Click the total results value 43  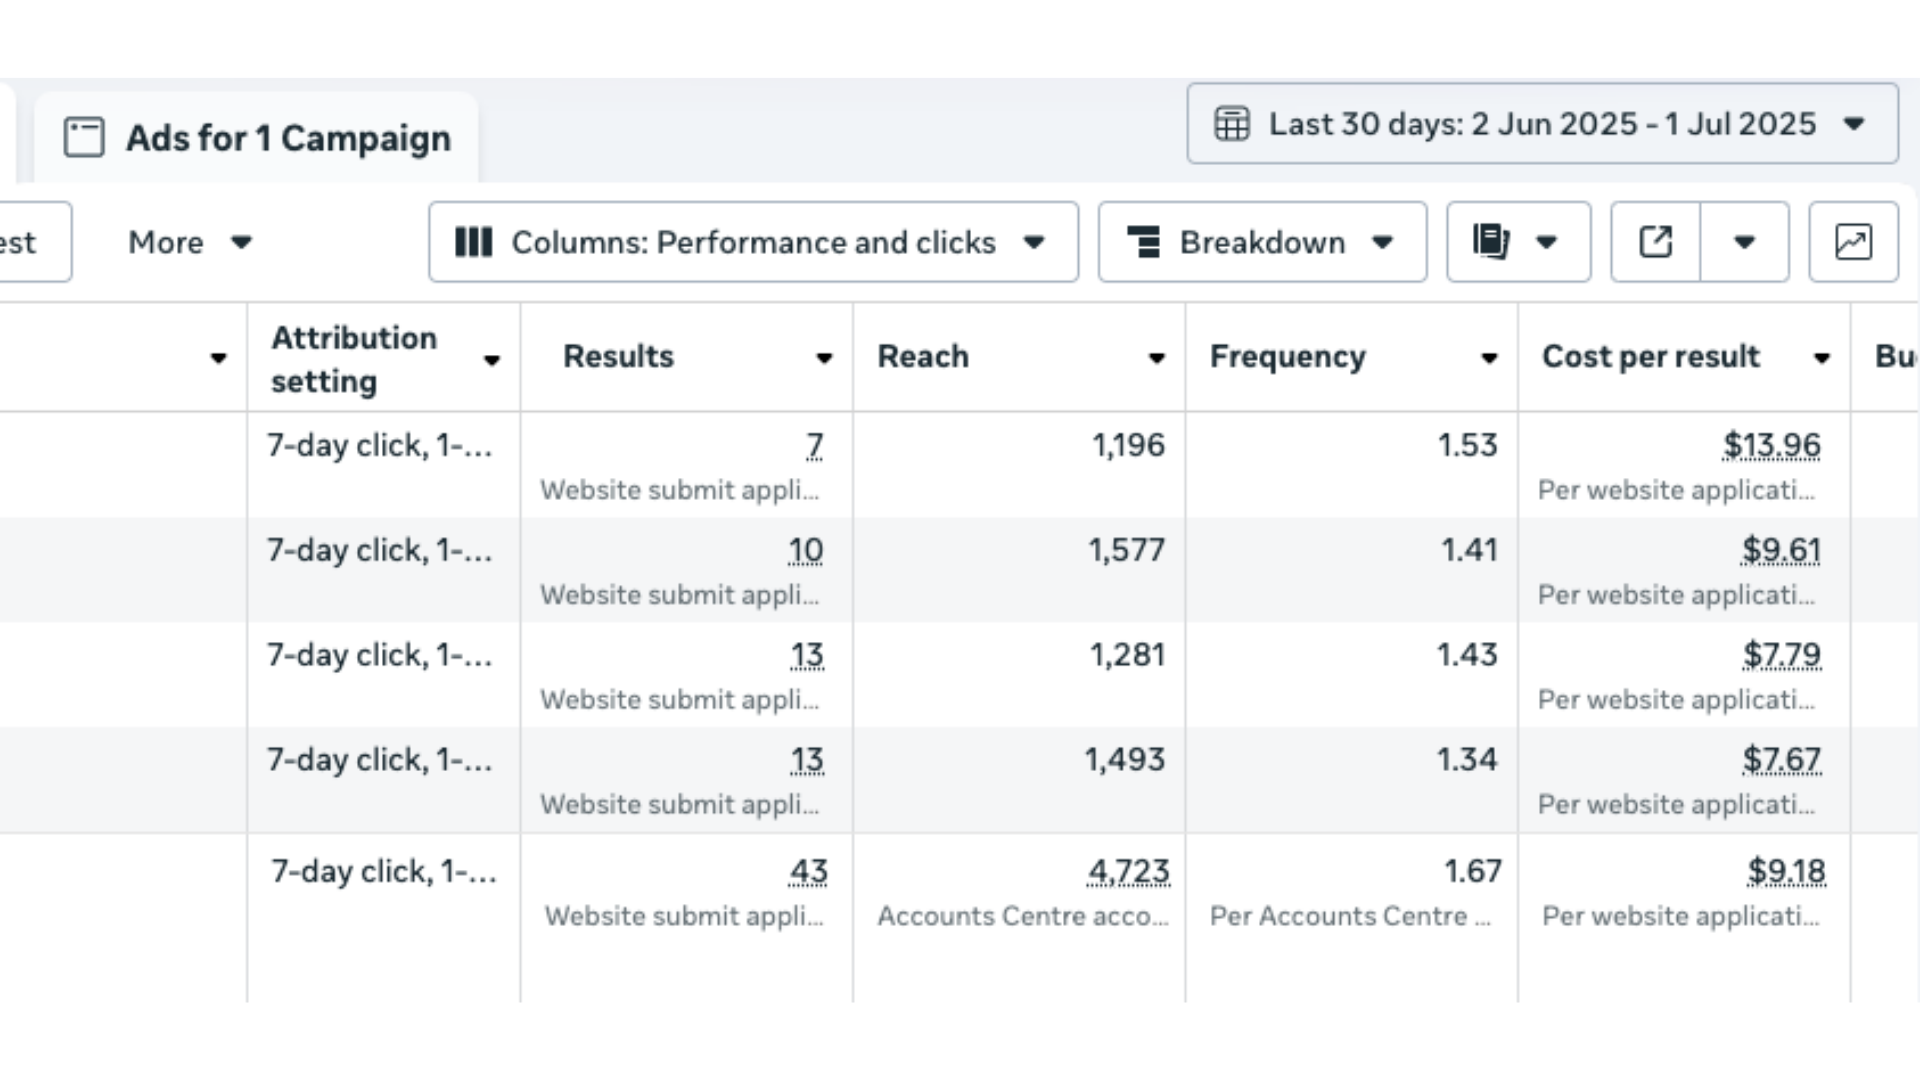pyautogui.click(x=808, y=872)
